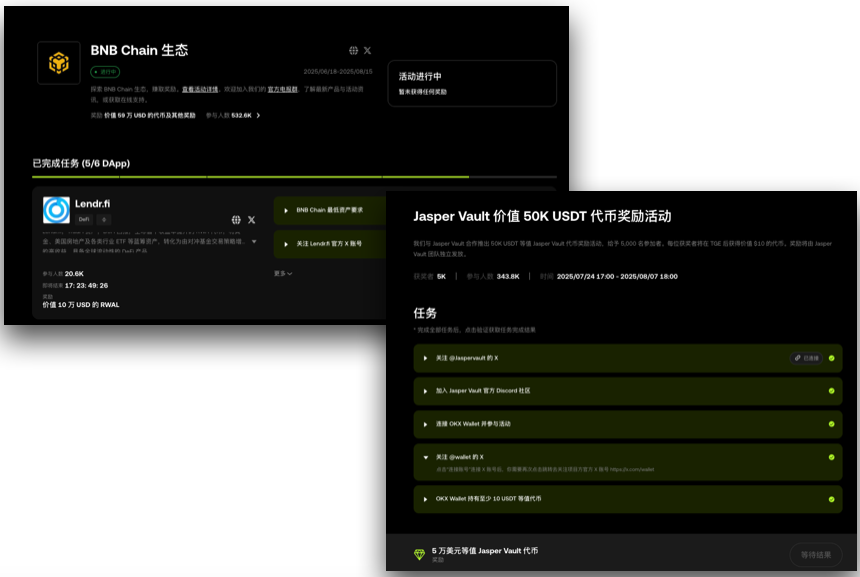This screenshot has height=577, width=860.
Task: Expand the Lendr.fi description text arrow
Action: point(254,241)
